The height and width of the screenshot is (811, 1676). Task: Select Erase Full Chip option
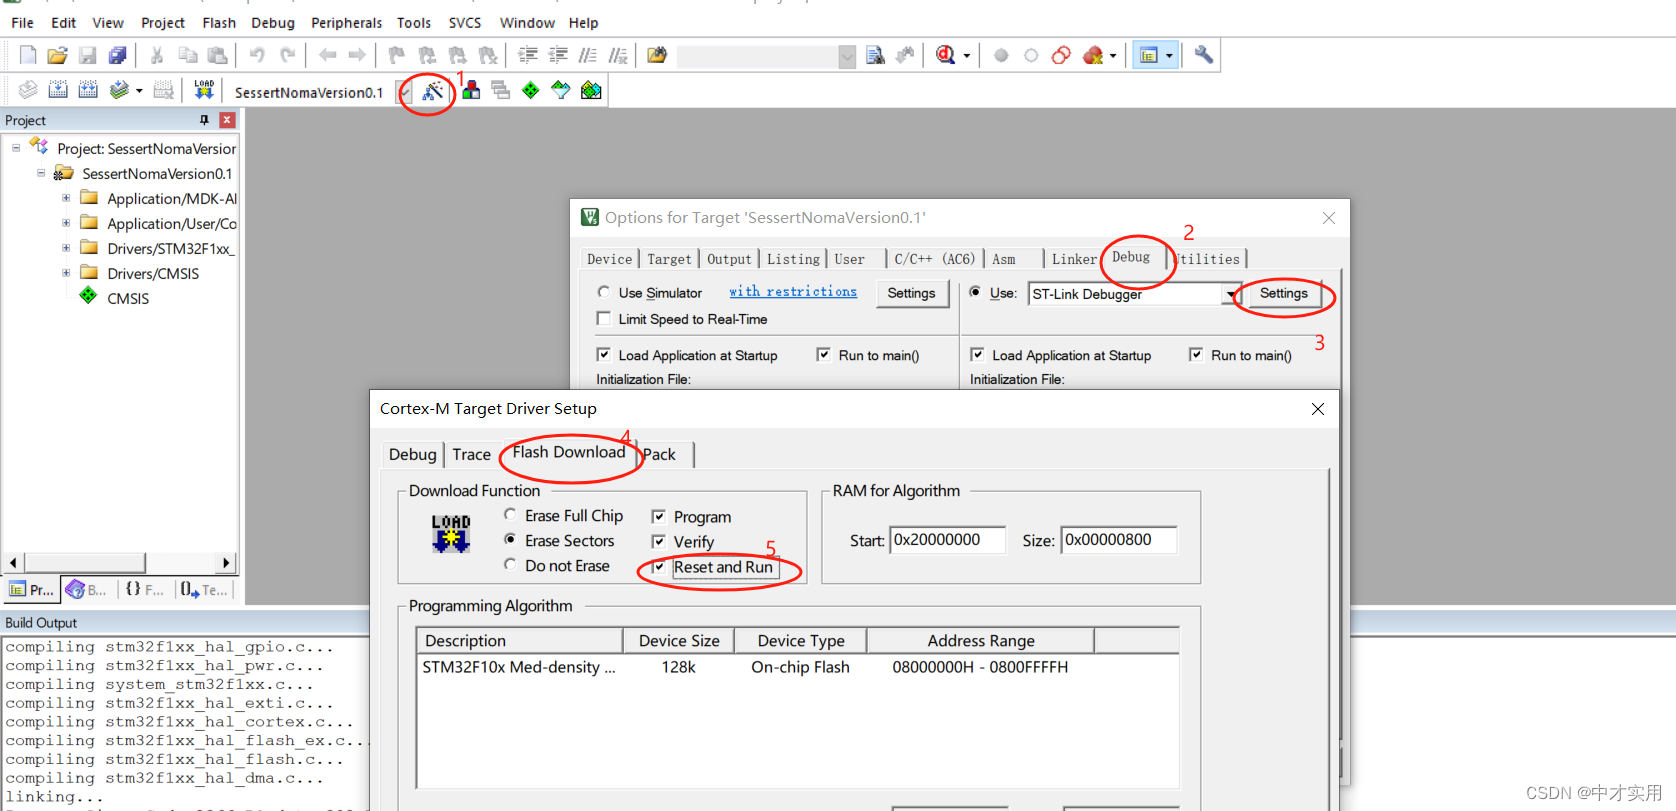[x=510, y=514]
